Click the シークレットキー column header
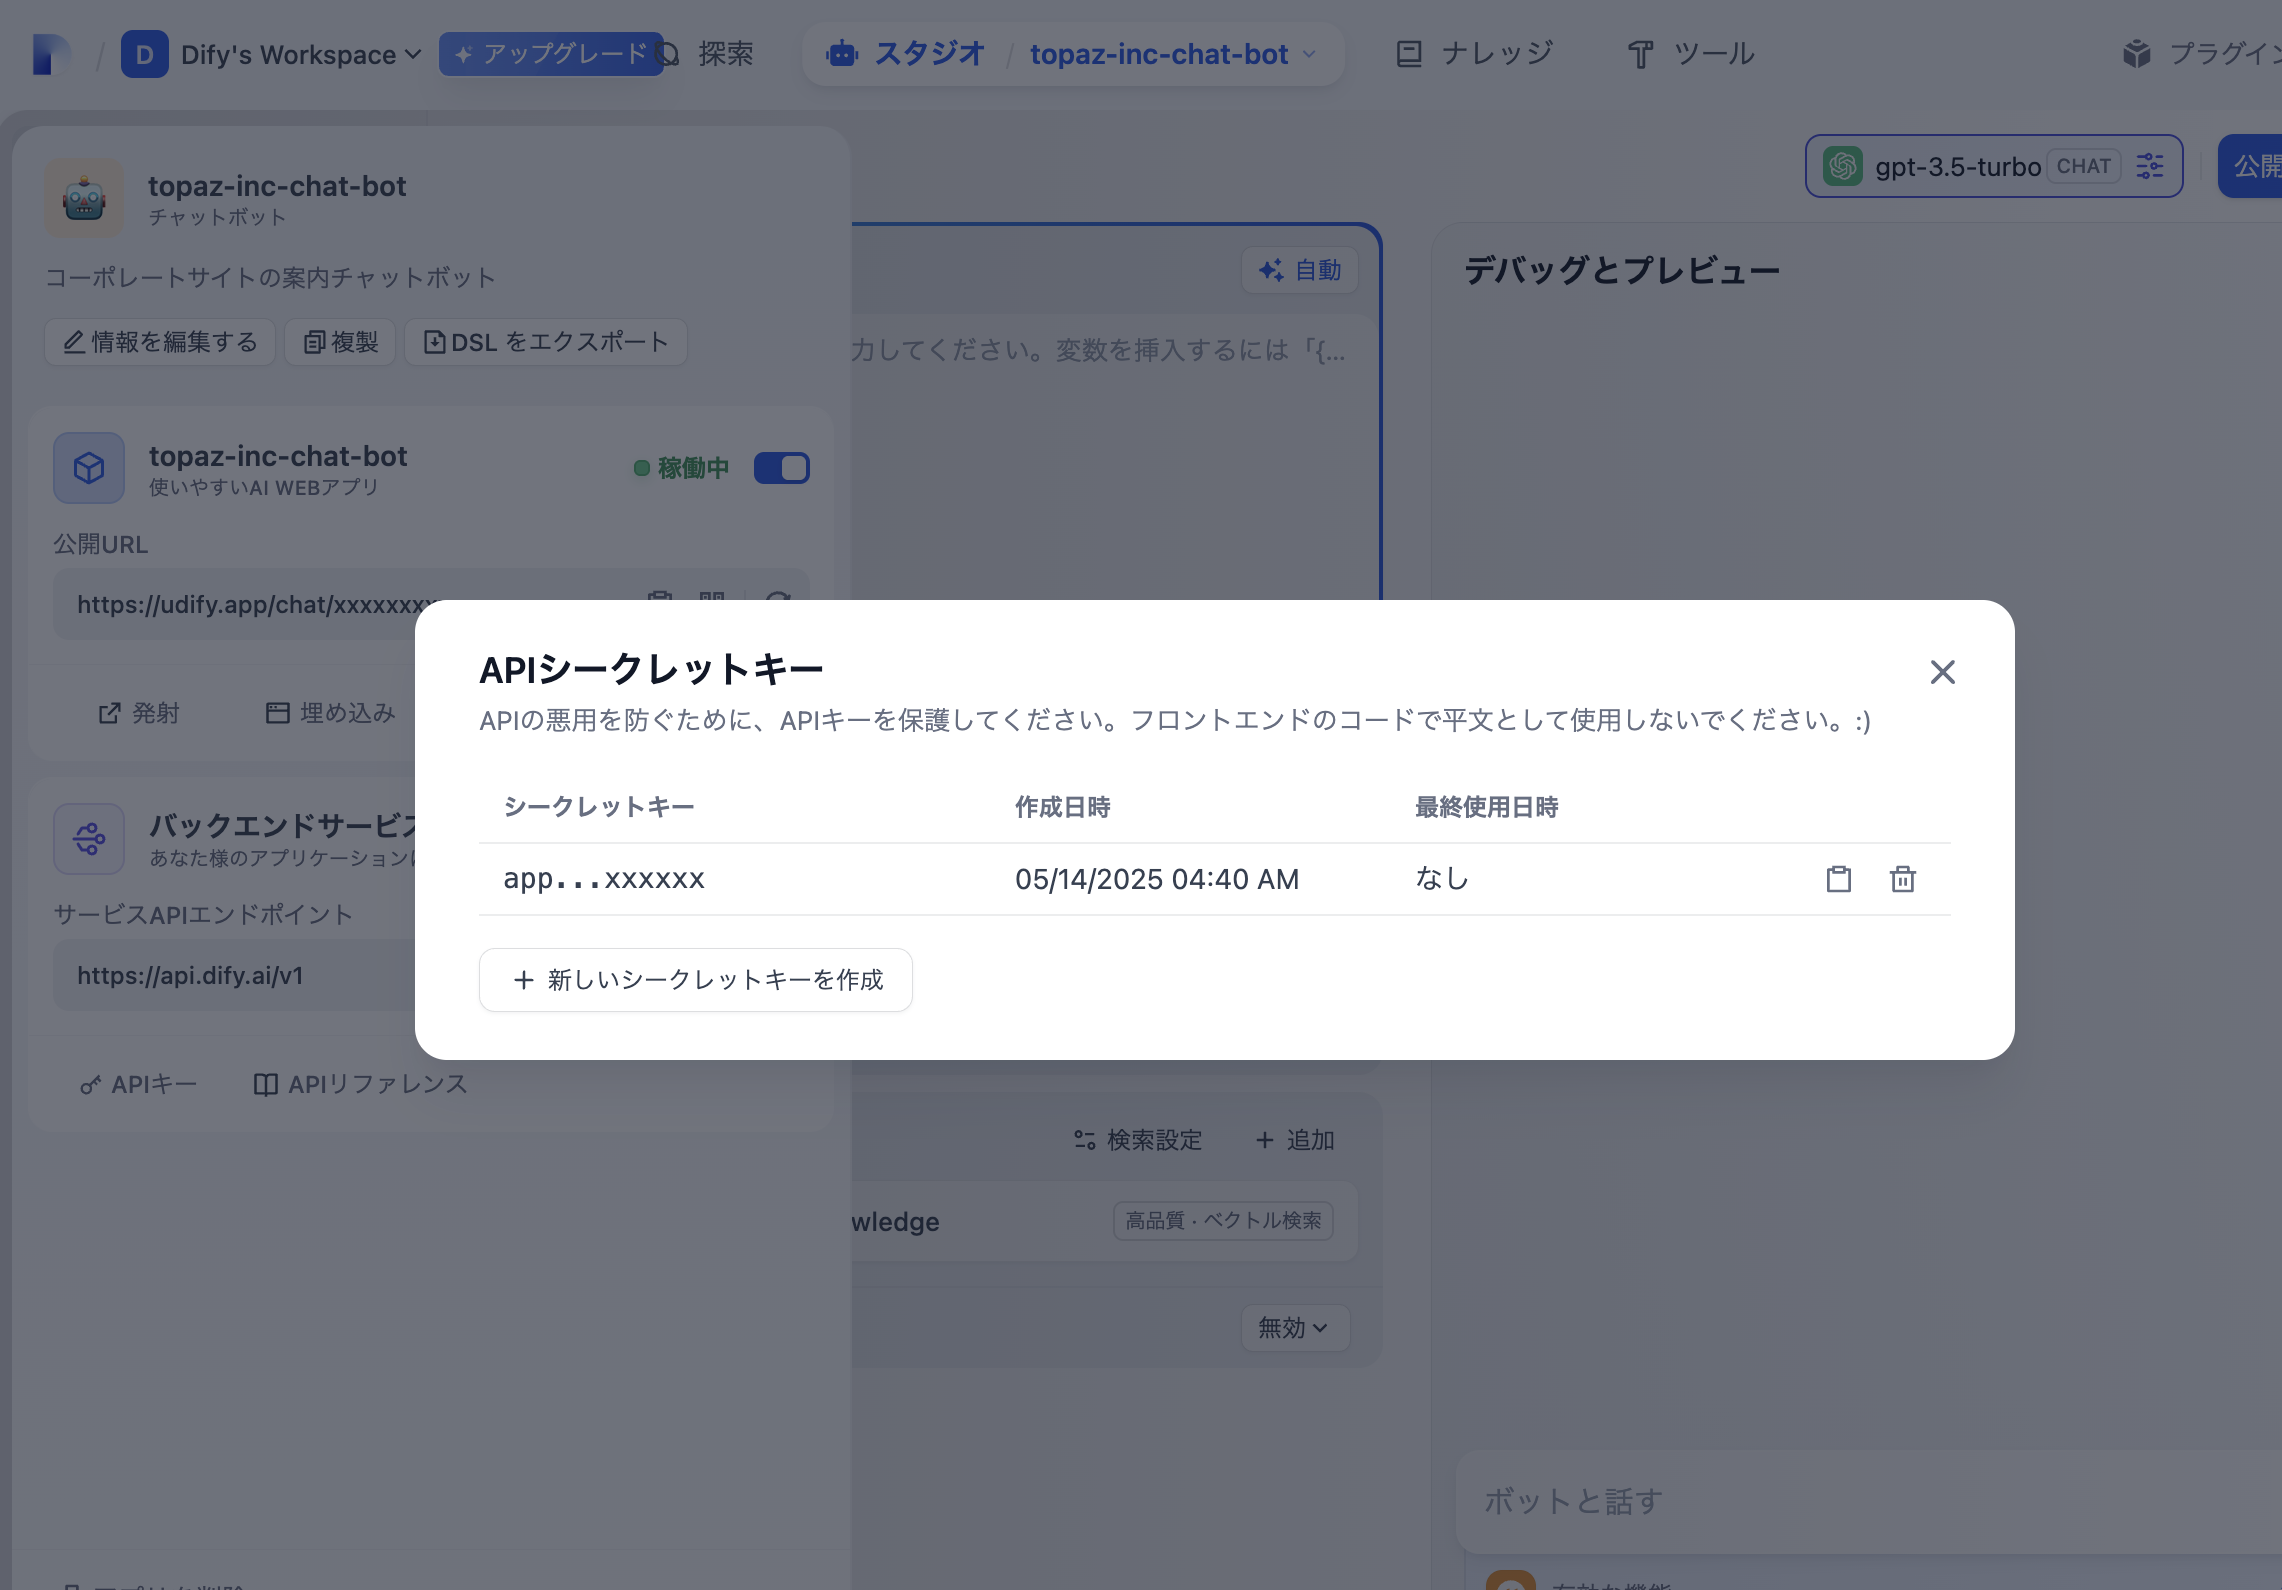 (599, 807)
